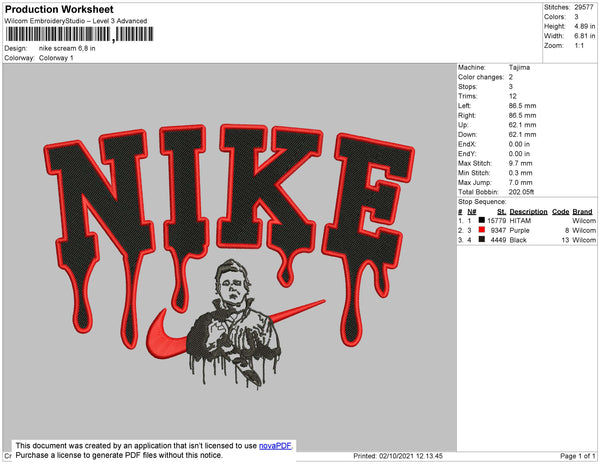
Task: Click the 'HITAM' description
Action: pyautogui.click(x=520, y=221)
